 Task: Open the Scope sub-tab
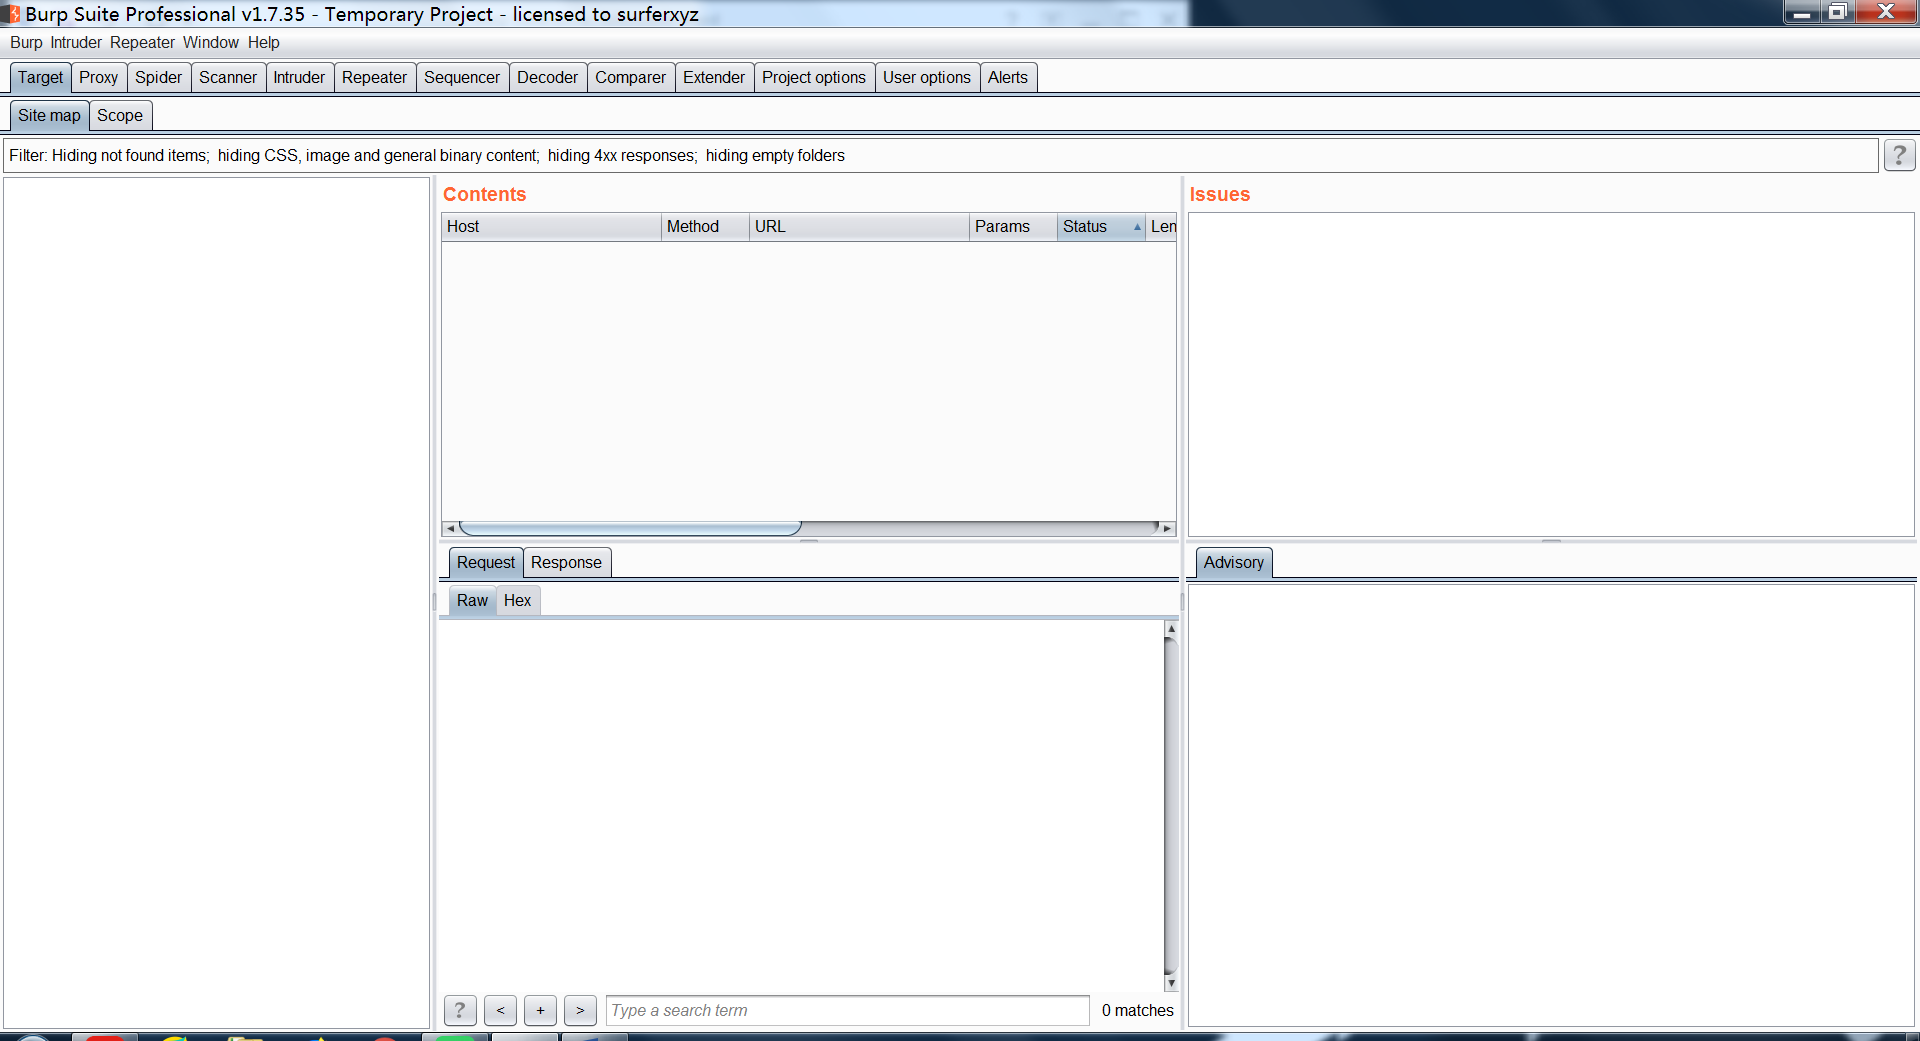pyautogui.click(x=120, y=115)
